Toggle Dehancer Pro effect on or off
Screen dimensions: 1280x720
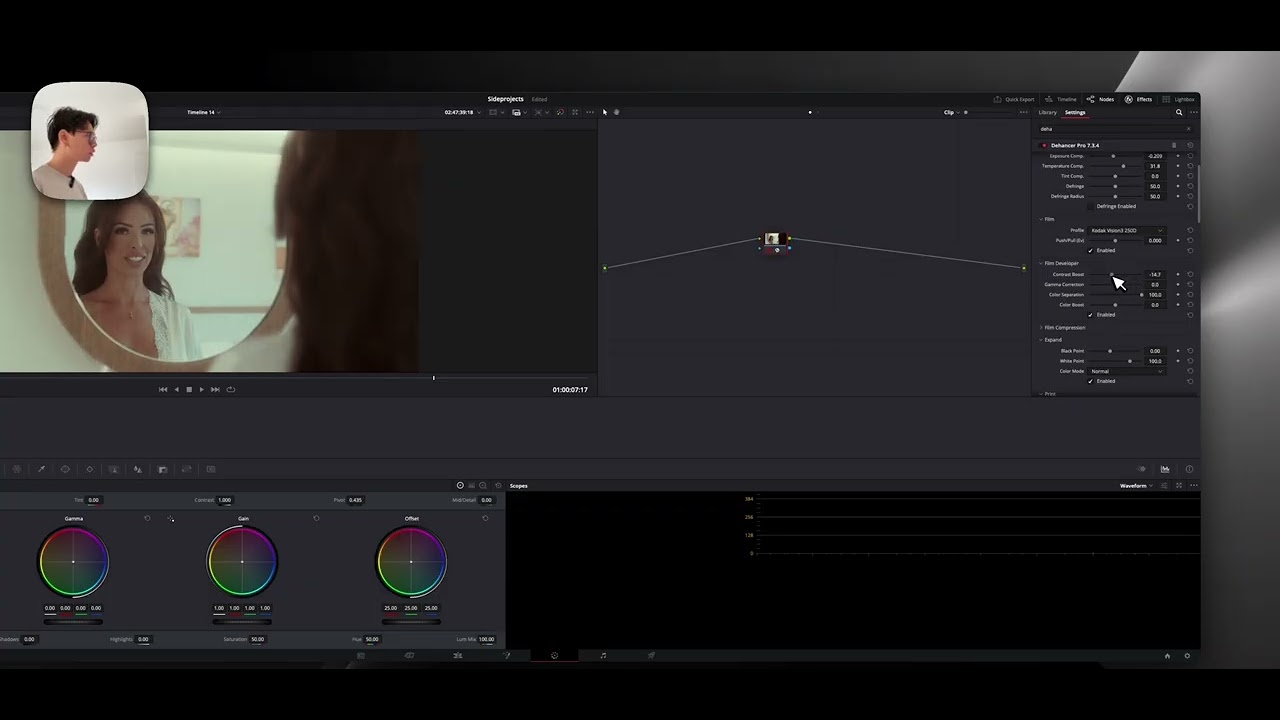click(1044, 145)
